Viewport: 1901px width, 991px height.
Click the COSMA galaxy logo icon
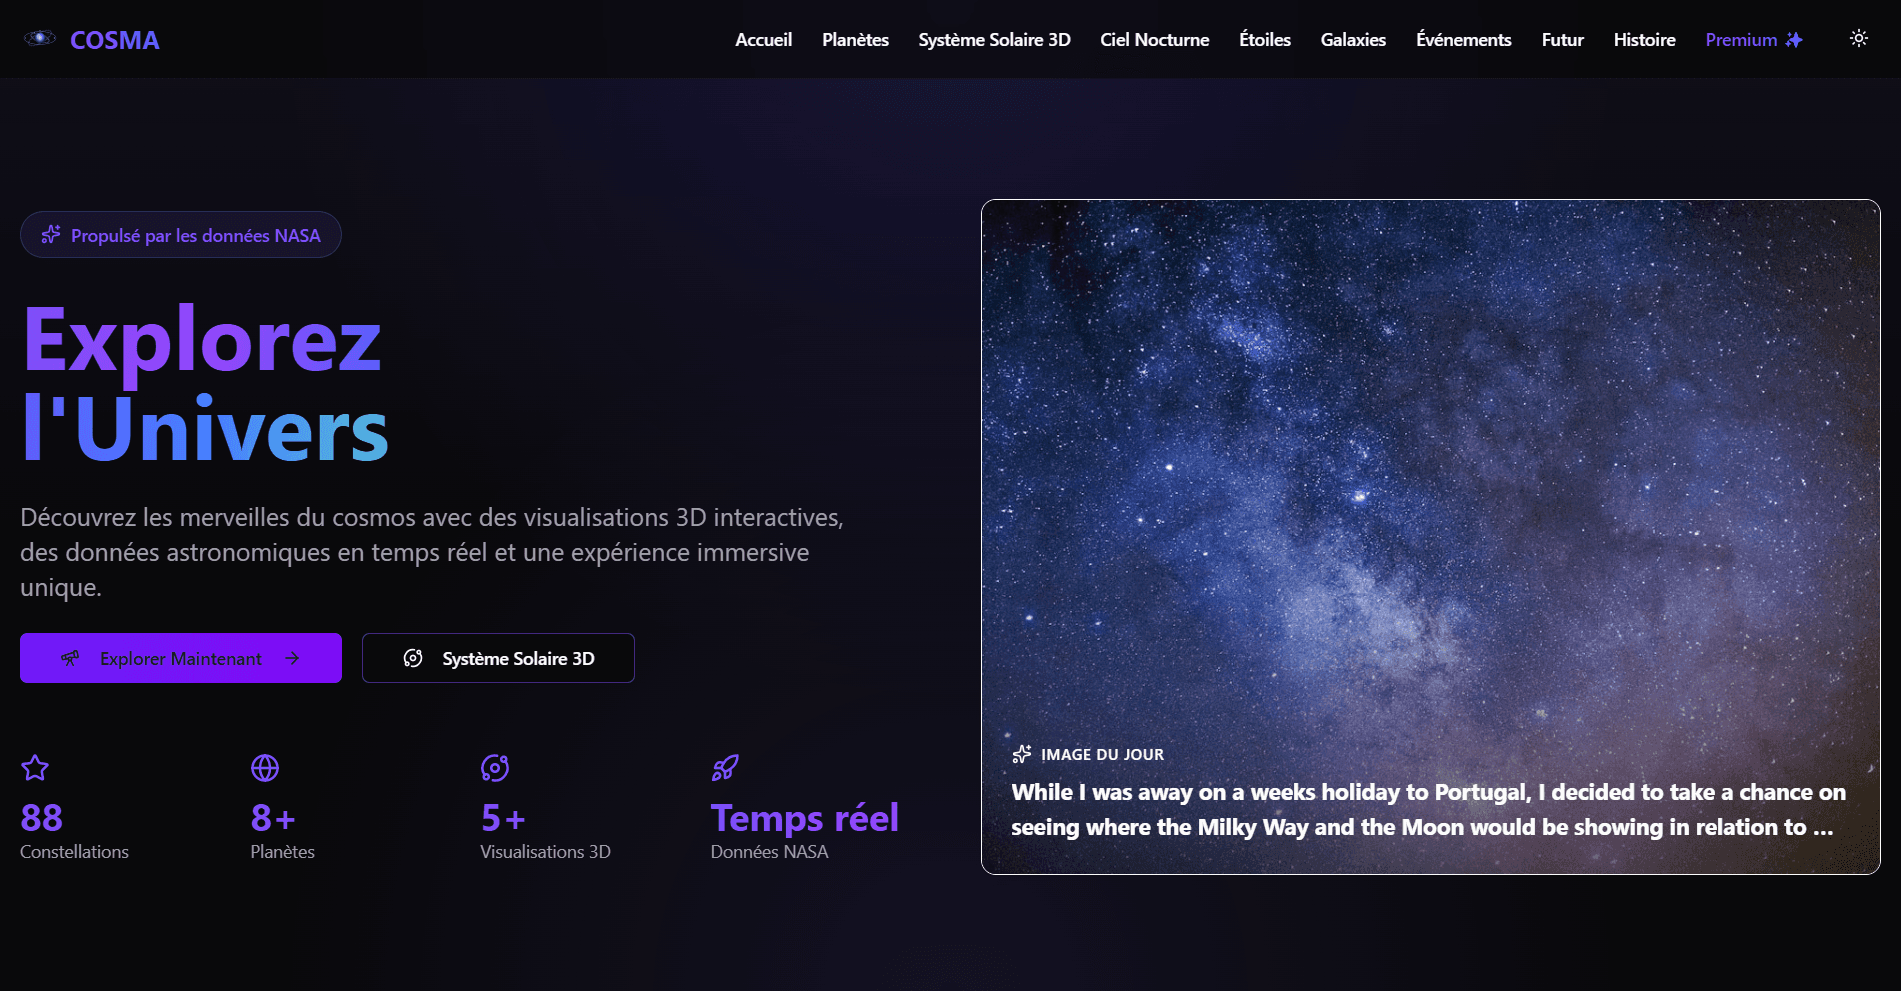point(39,38)
